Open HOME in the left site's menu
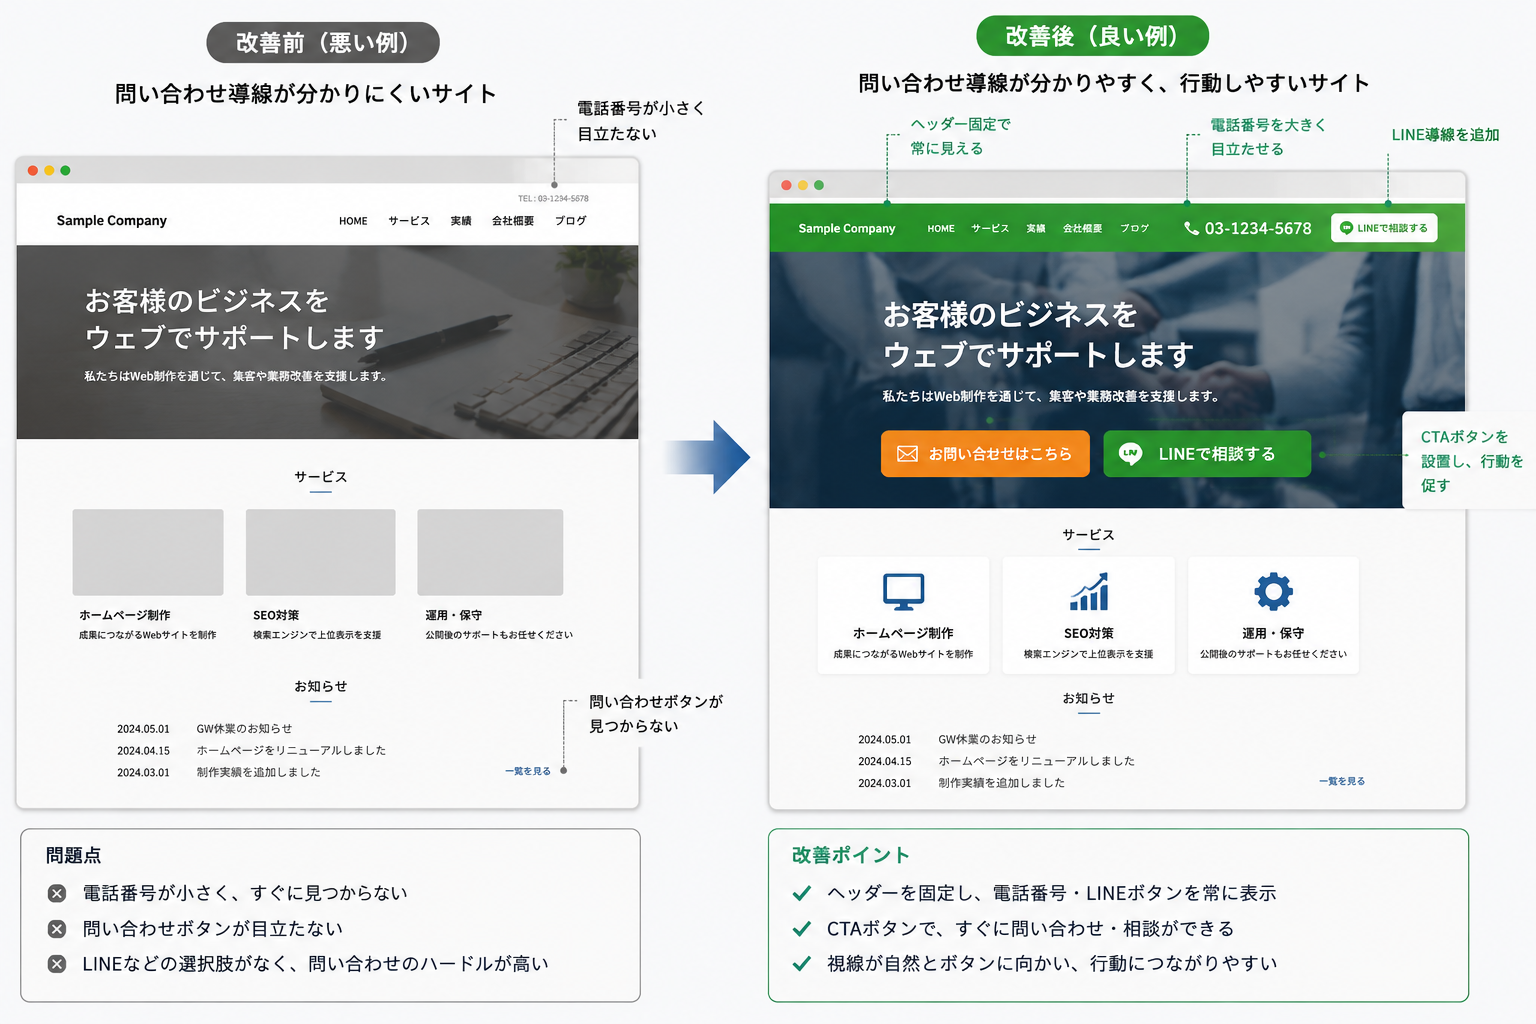This screenshot has width=1536, height=1024. pyautogui.click(x=353, y=221)
